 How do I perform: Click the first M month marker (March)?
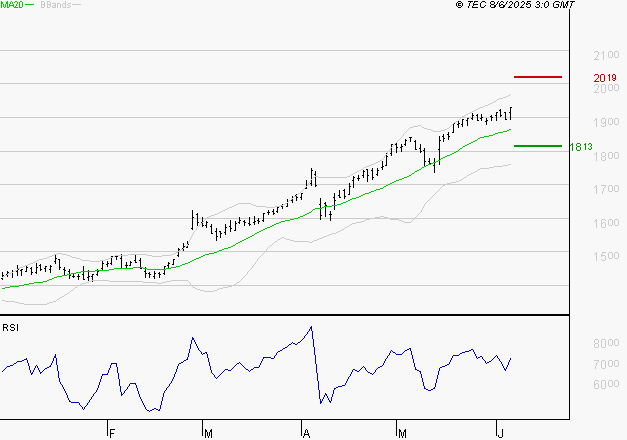click(x=208, y=434)
